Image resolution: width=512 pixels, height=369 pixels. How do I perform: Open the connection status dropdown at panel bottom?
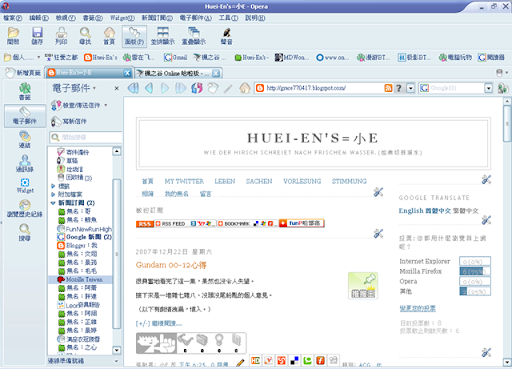[x=116, y=361]
